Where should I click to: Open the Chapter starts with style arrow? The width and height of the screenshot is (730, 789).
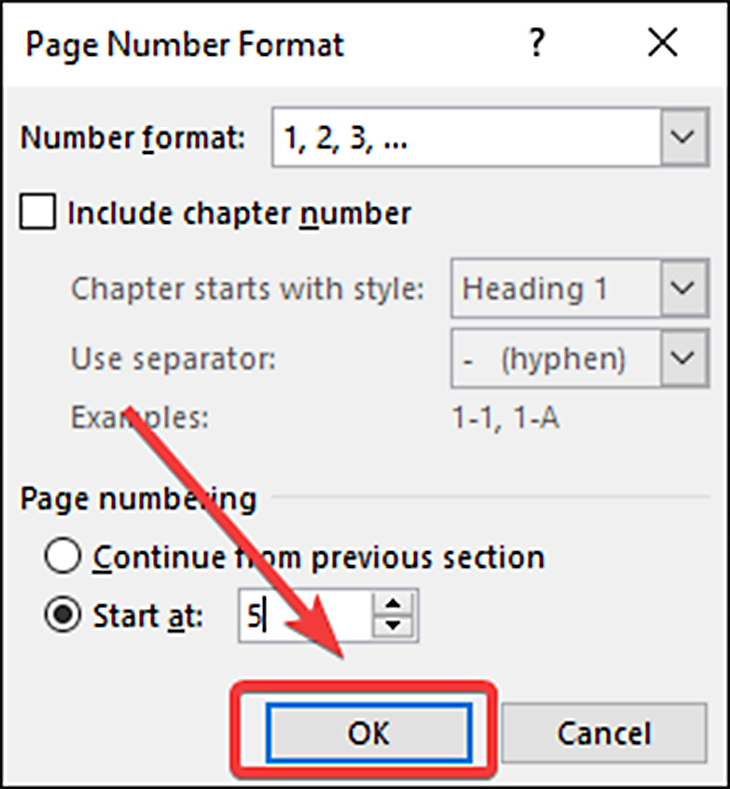(684, 288)
